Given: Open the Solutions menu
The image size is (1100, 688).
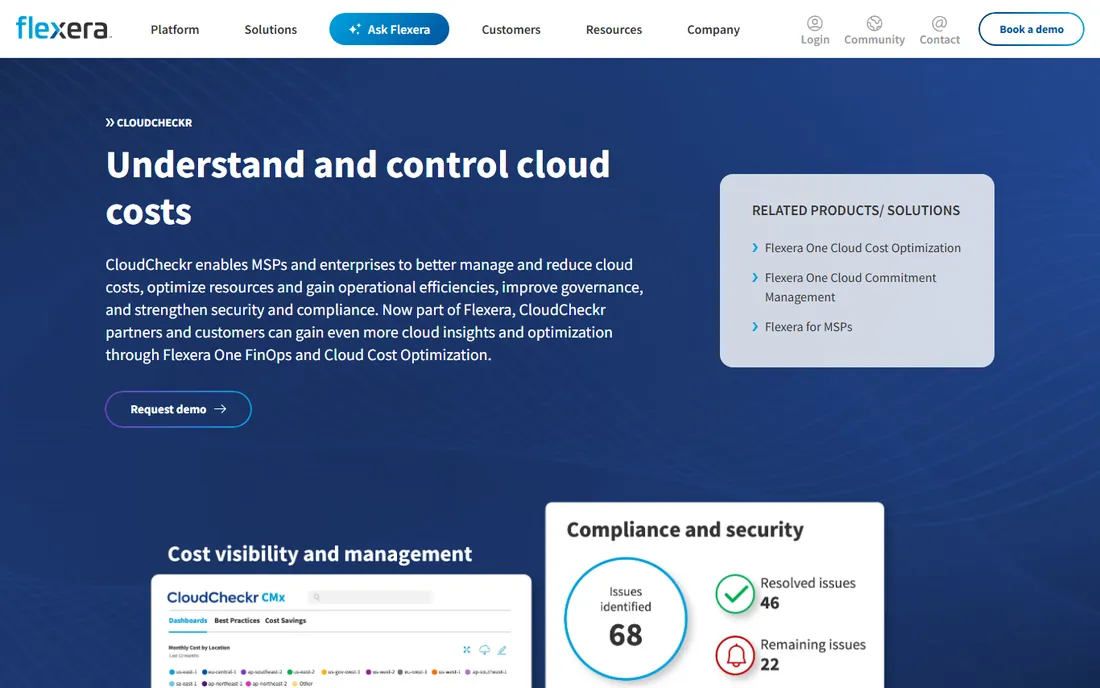Looking at the screenshot, I should (271, 29).
